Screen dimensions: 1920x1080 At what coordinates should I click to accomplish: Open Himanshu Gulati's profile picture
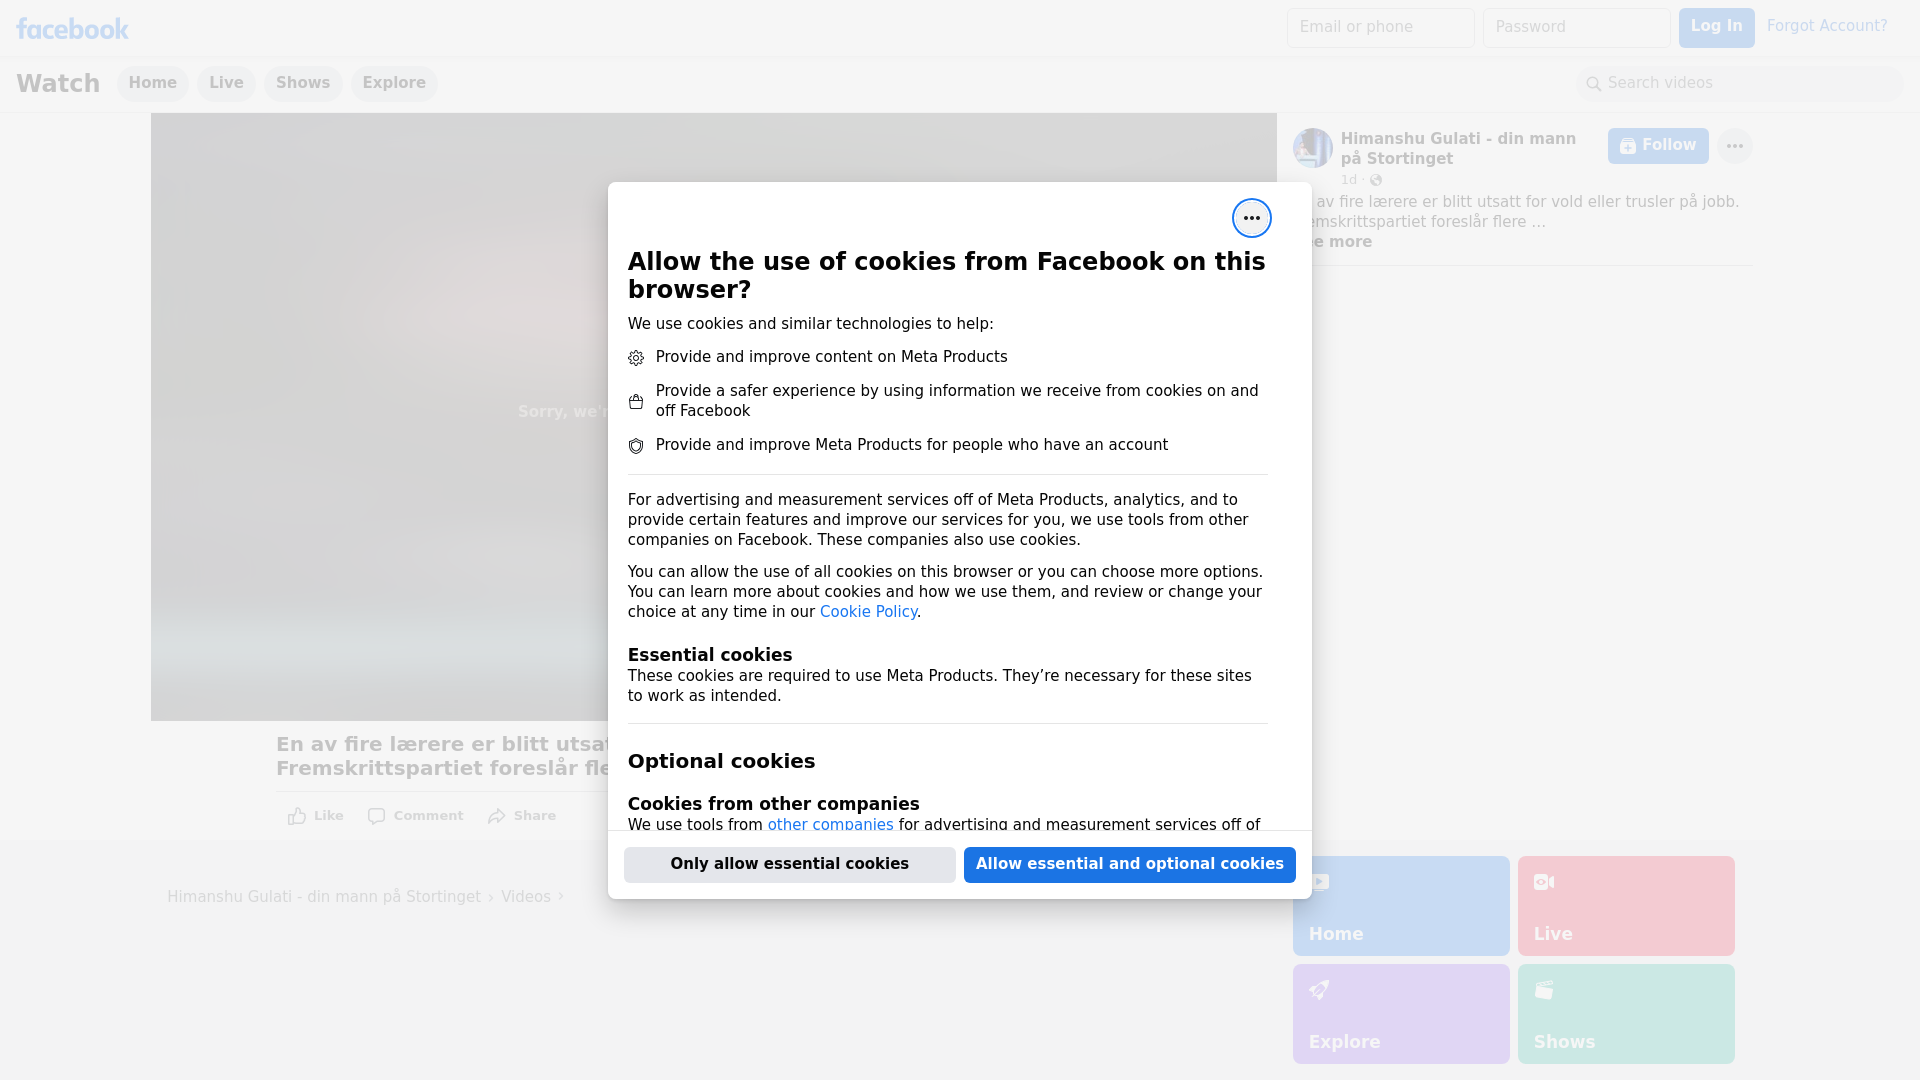tap(1312, 148)
